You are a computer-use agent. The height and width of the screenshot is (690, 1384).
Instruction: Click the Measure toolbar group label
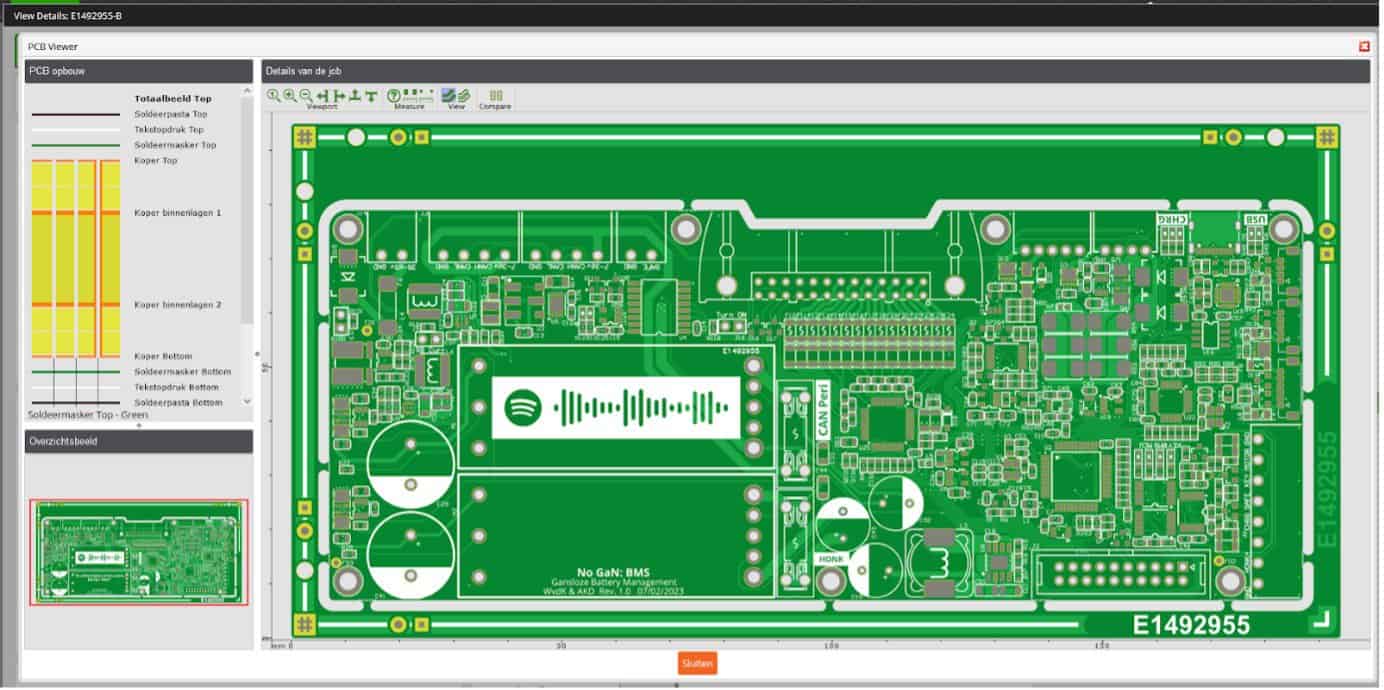(409, 106)
